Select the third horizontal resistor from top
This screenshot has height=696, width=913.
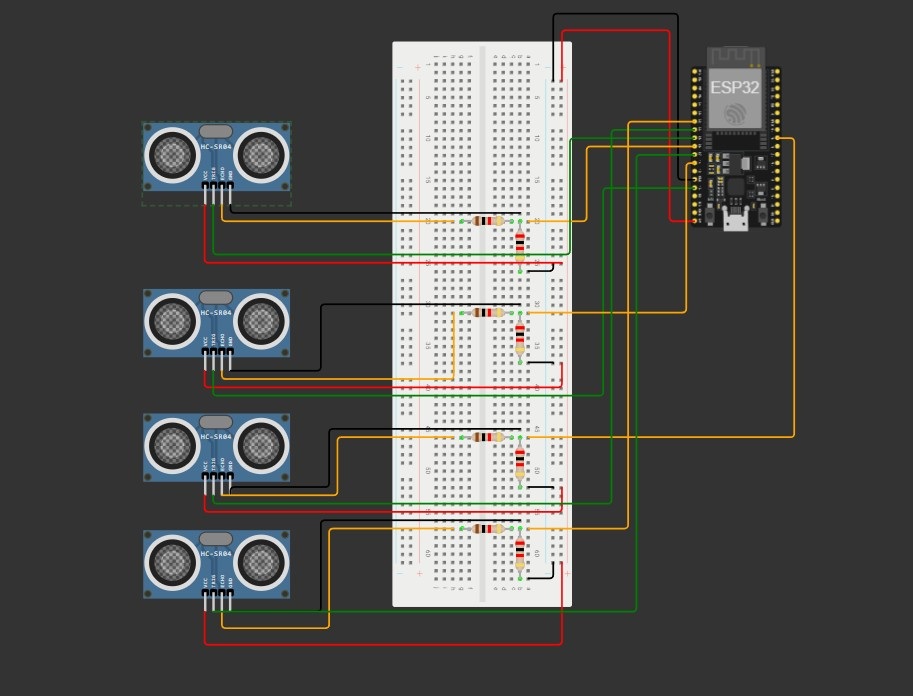coord(488,437)
